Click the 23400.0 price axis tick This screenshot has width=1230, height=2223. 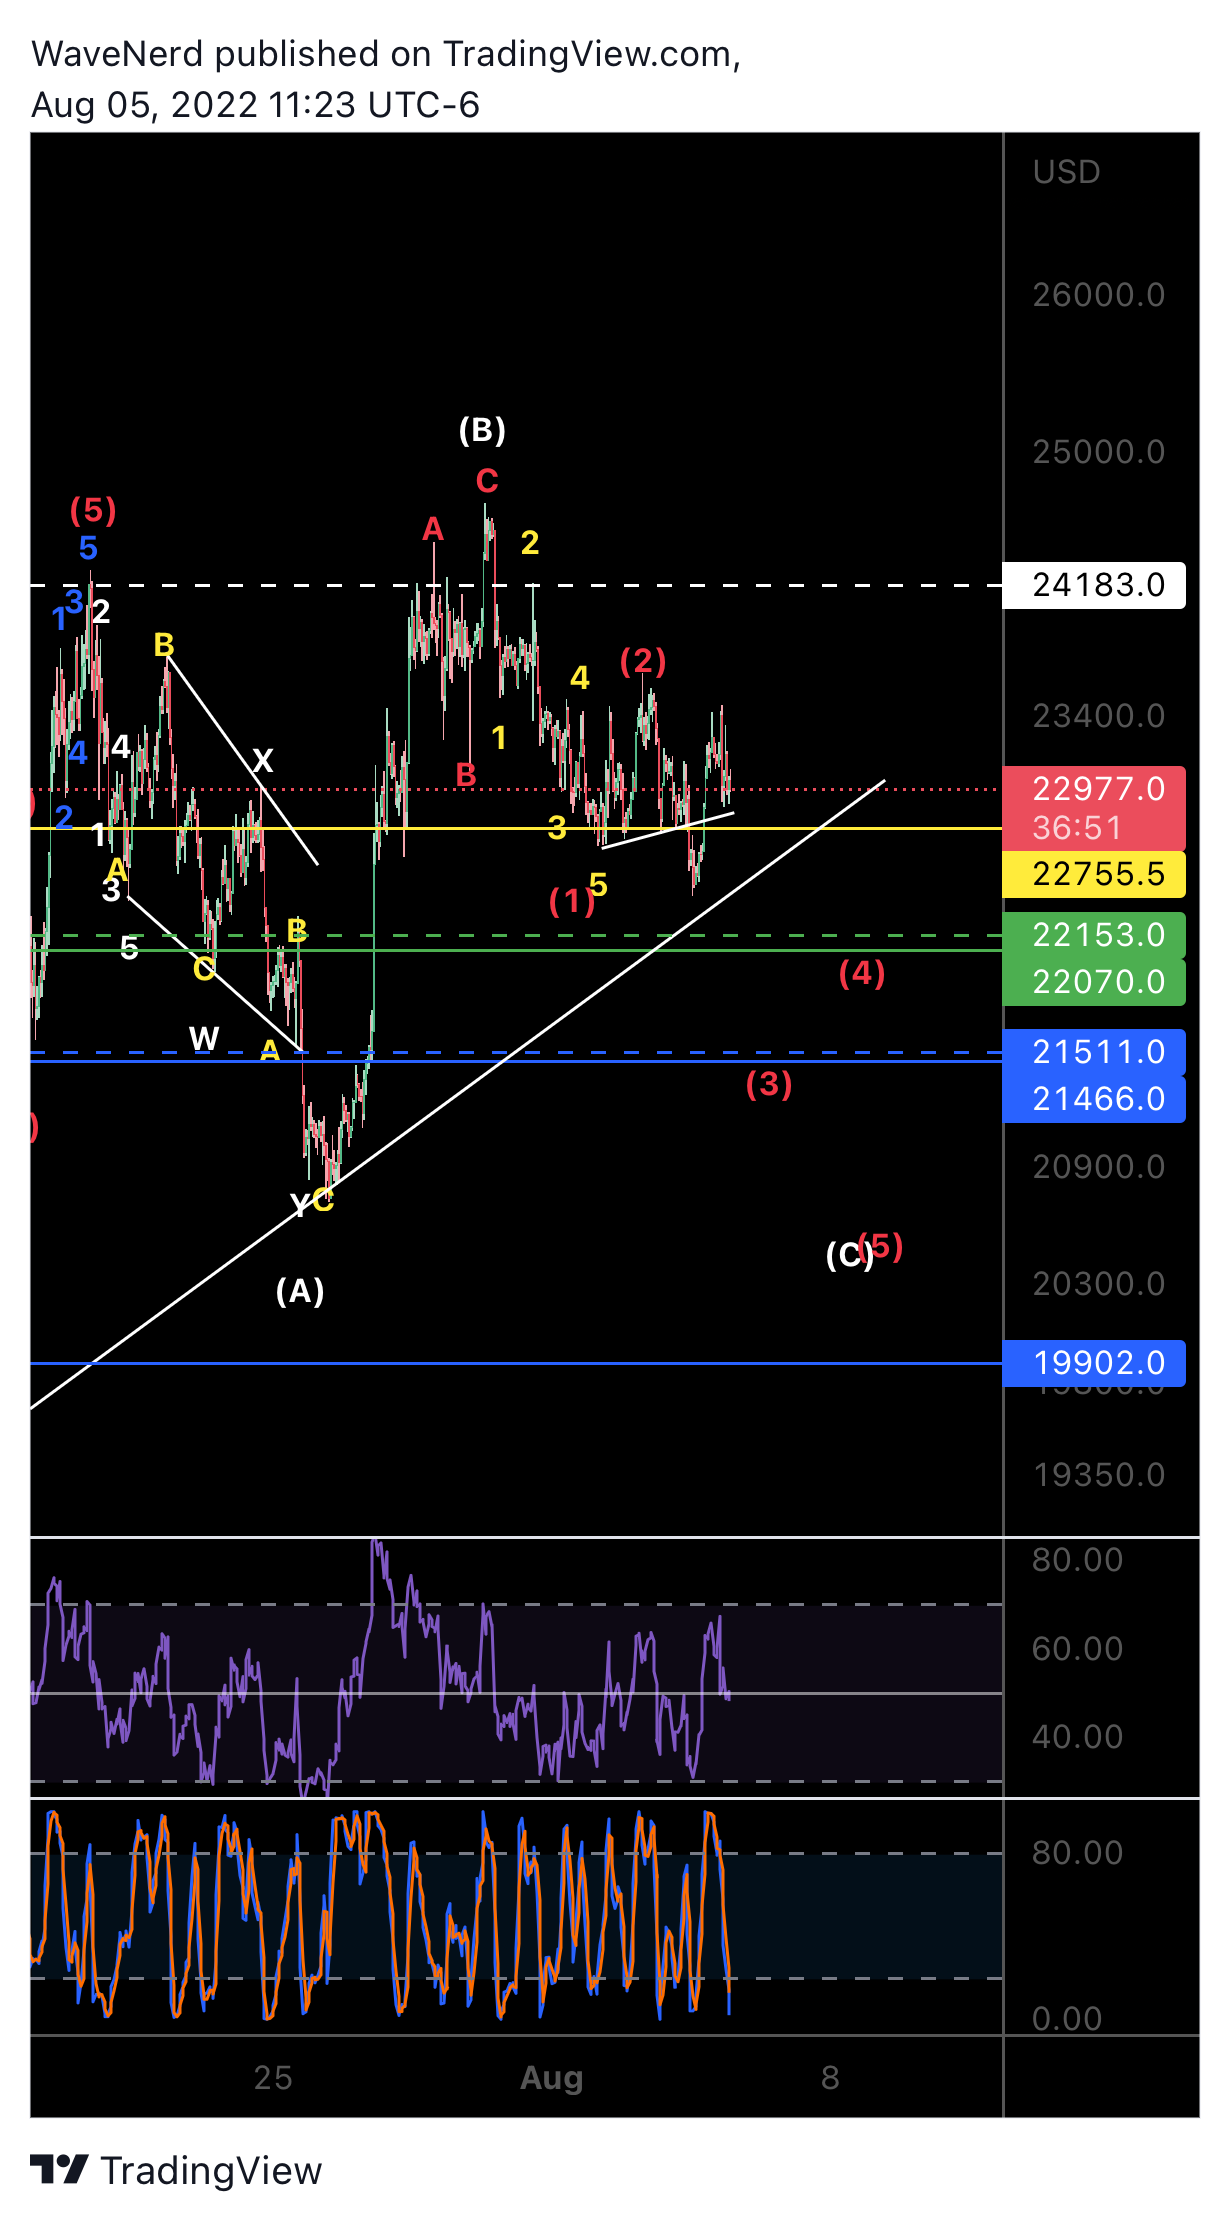coord(1098,716)
